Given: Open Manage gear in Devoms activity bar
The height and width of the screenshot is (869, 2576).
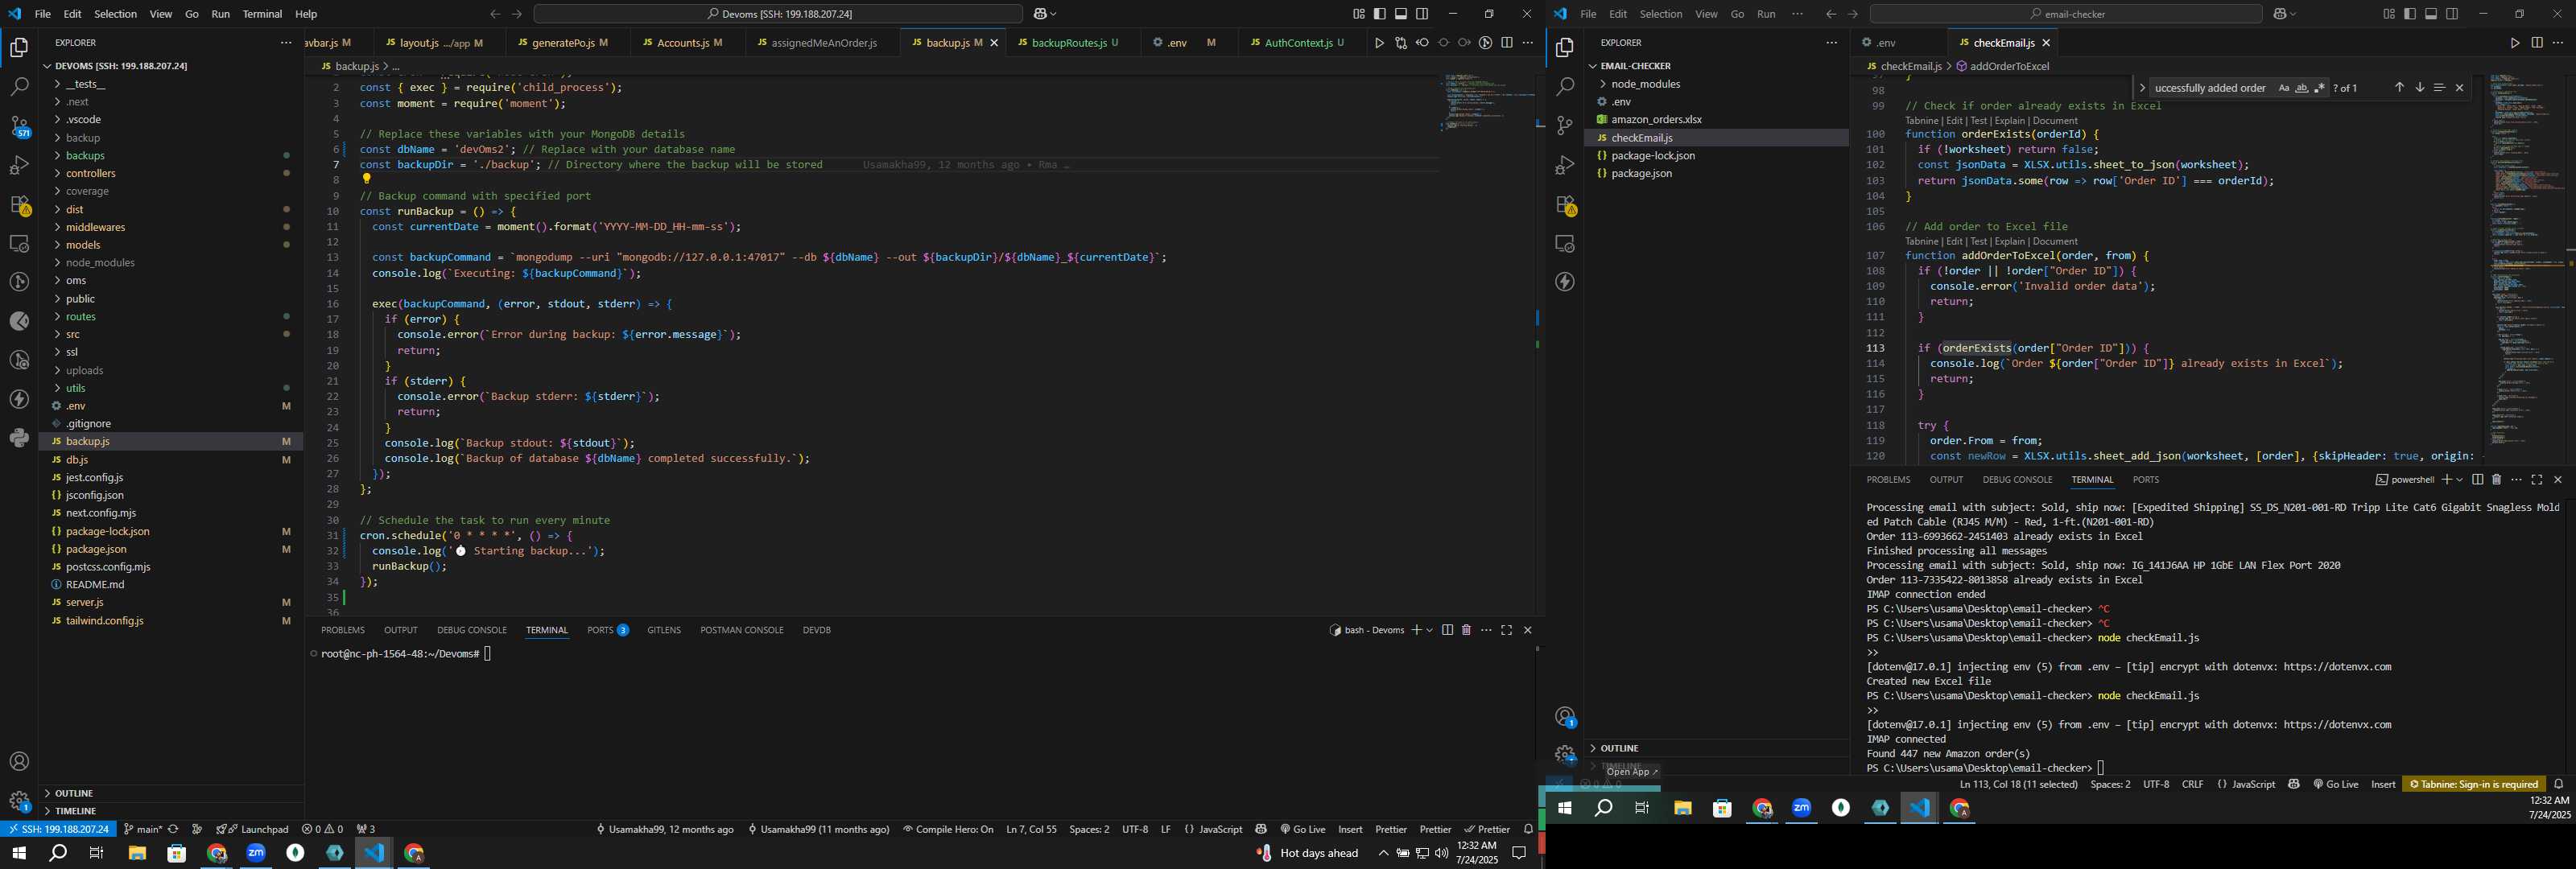Looking at the screenshot, I should tap(19, 801).
